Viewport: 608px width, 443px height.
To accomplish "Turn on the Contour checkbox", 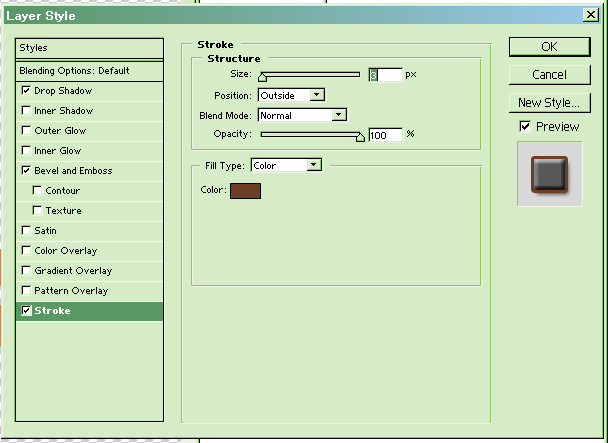I will point(38,191).
